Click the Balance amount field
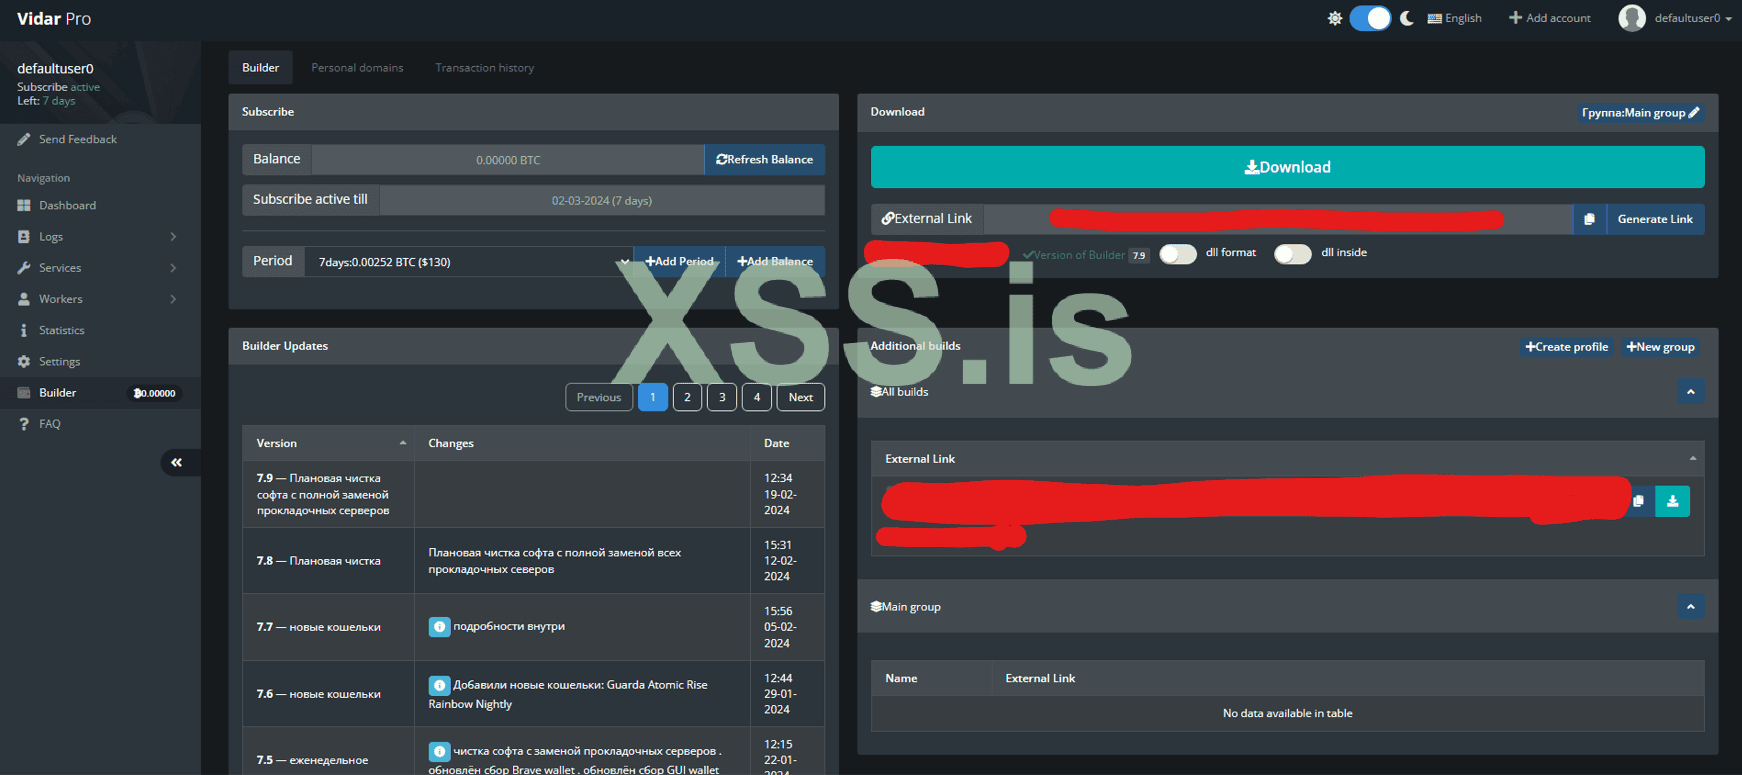This screenshot has width=1742, height=775. 508,160
